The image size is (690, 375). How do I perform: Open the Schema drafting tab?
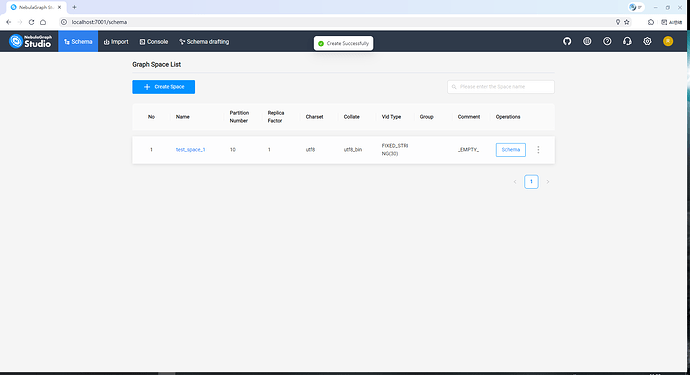pos(204,42)
